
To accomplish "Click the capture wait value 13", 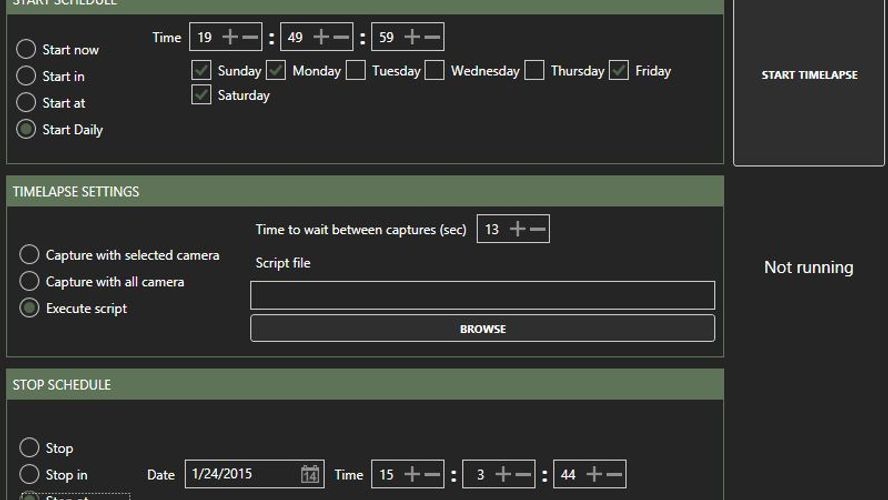I will [492, 229].
